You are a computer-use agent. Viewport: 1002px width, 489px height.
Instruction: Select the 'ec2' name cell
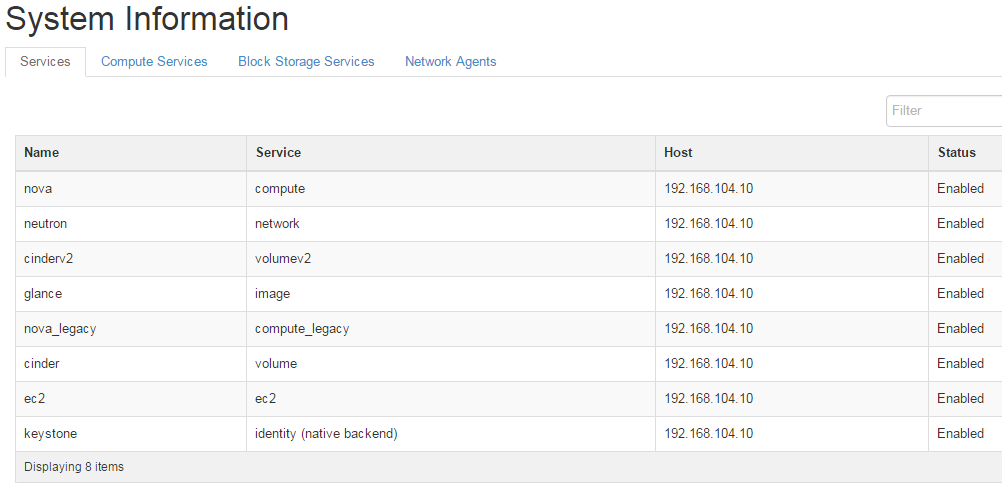point(131,399)
